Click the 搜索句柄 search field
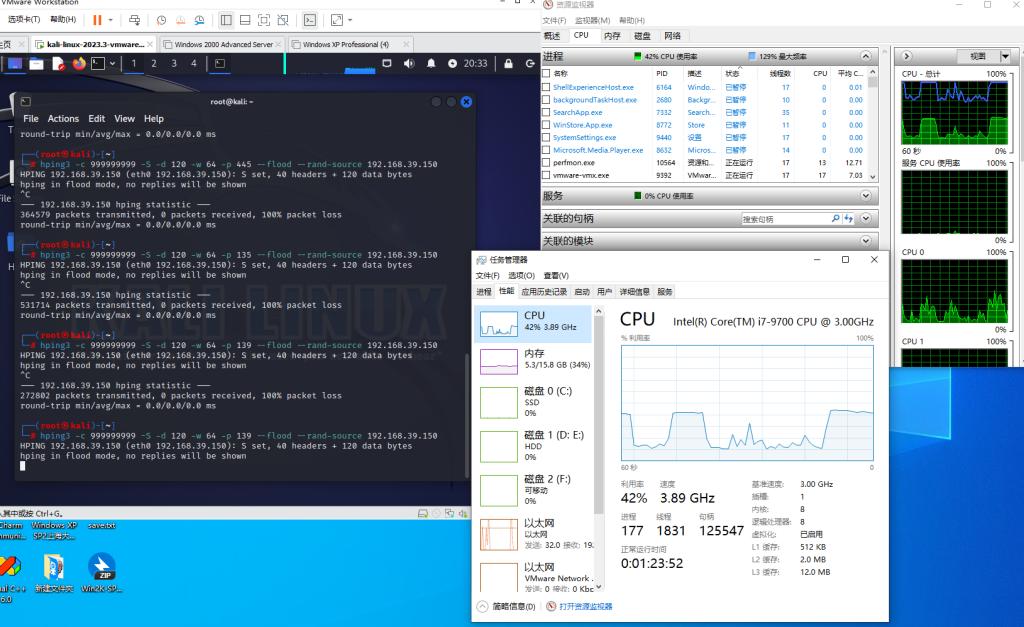Image resolution: width=1024 pixels, height=627 pixels. [786, 219]
